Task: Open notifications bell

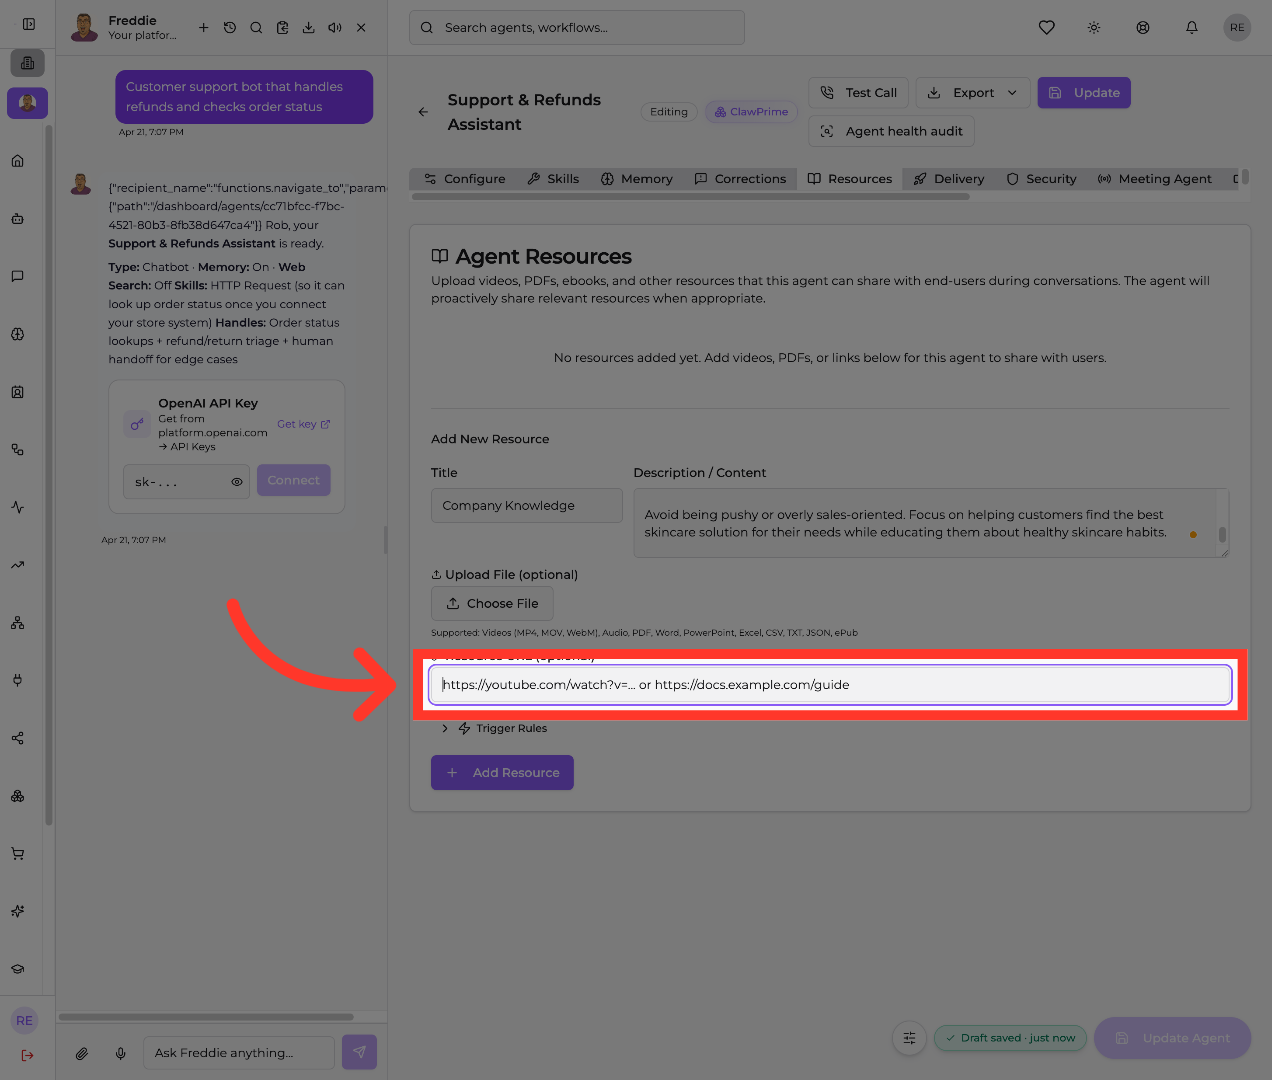Action: coord(1192,28)
